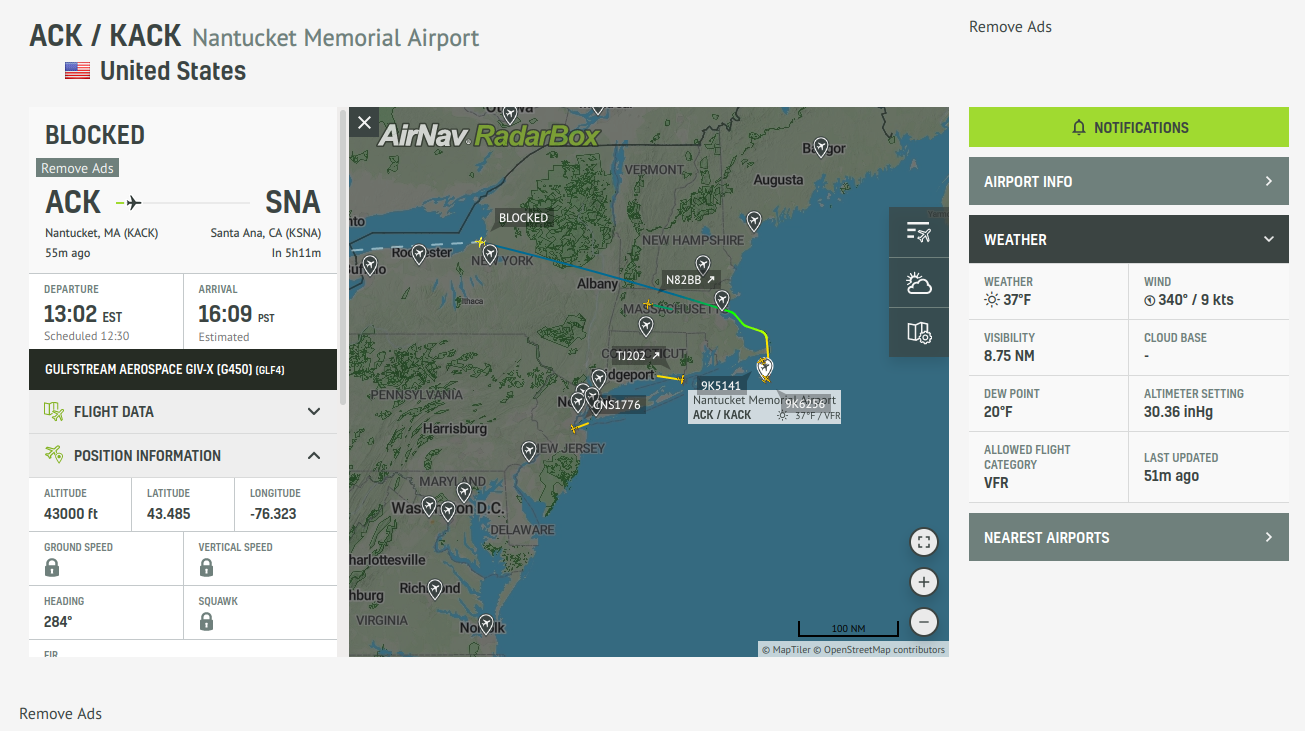Collapse the Position Information section chevron

314,455
